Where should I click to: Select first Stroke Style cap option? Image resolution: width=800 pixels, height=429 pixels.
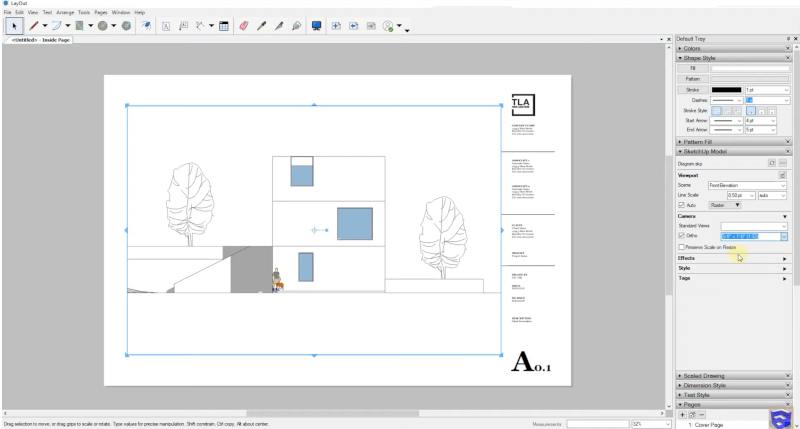point(751,111)
